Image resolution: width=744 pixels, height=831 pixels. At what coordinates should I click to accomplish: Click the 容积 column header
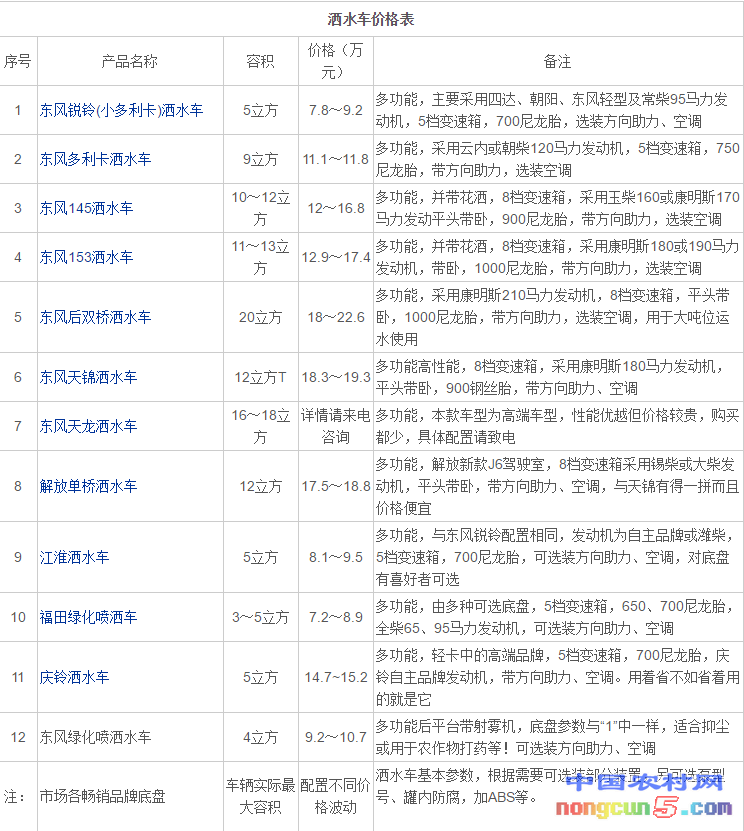click(x=260, y=61)
